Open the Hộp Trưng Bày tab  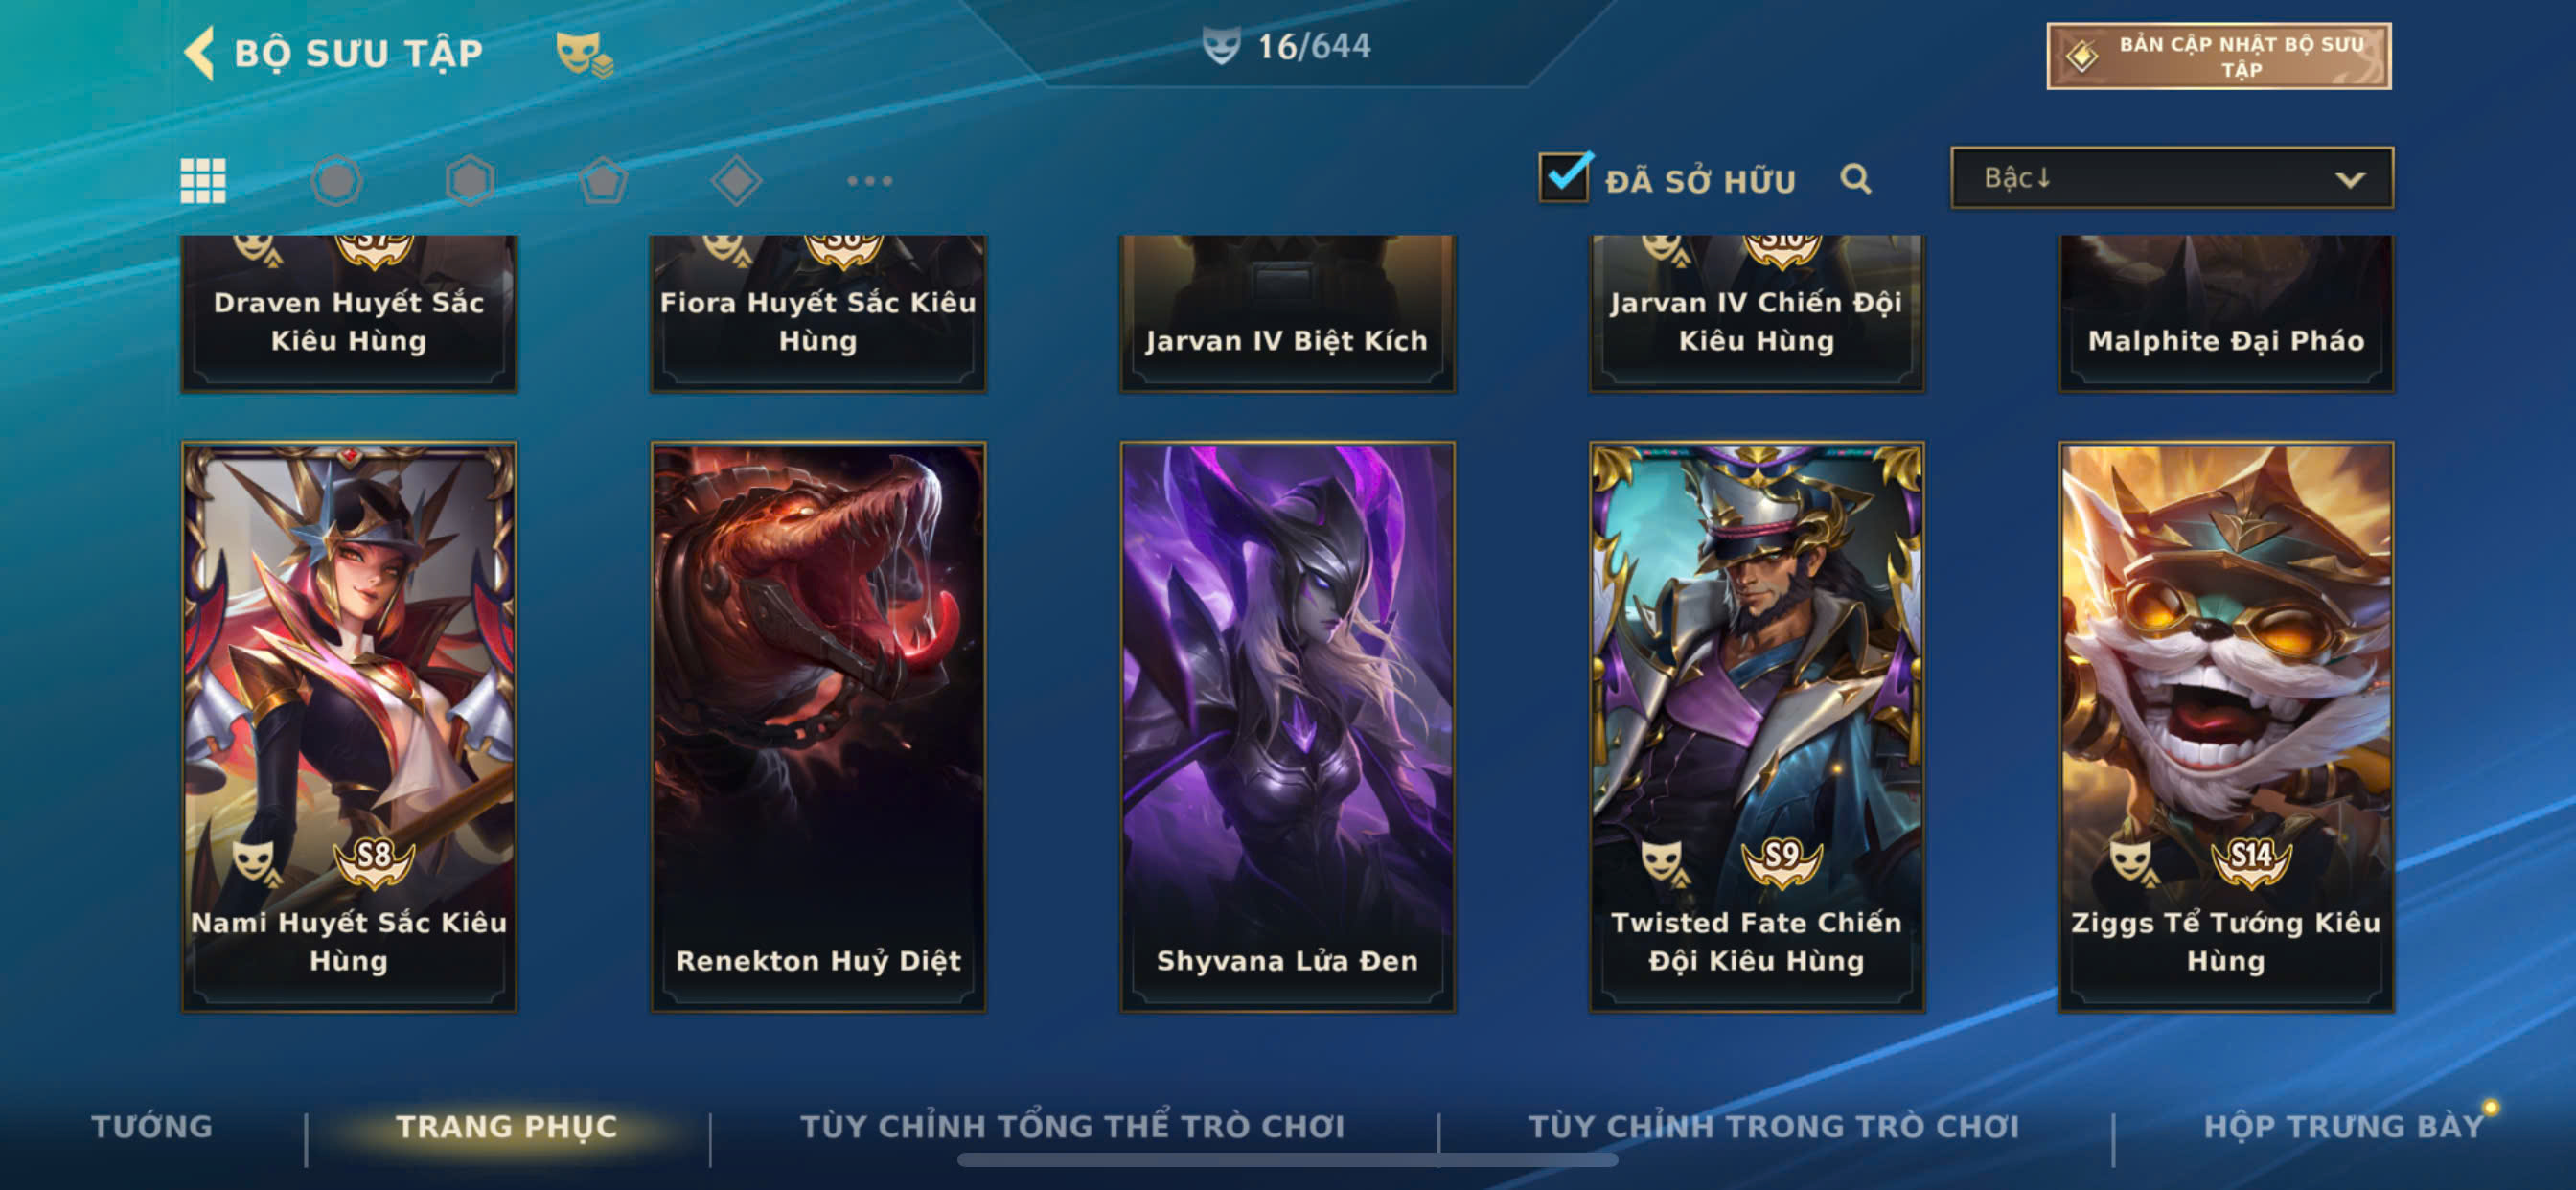[x=2344, y=1126]
